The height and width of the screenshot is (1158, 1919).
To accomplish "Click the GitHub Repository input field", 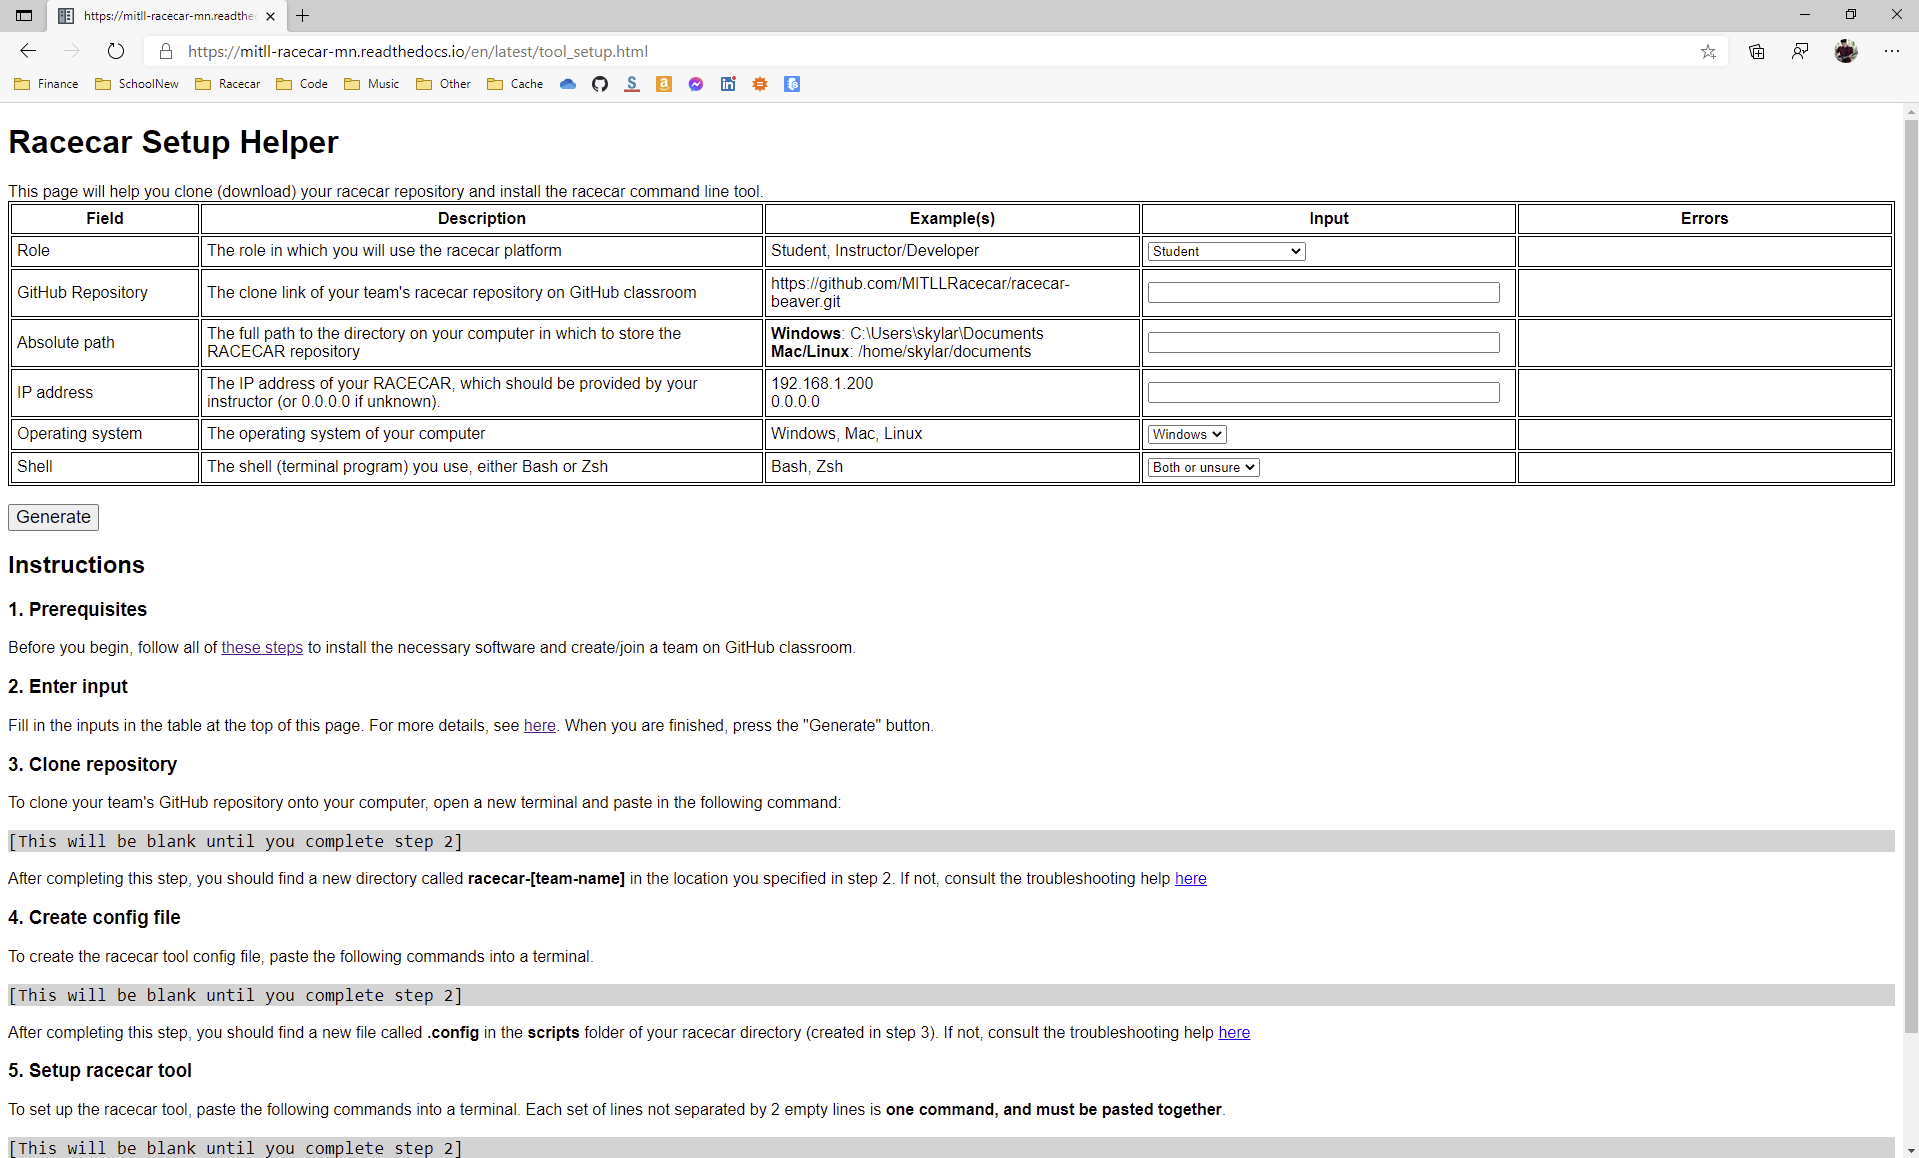I will point(1323,293).
